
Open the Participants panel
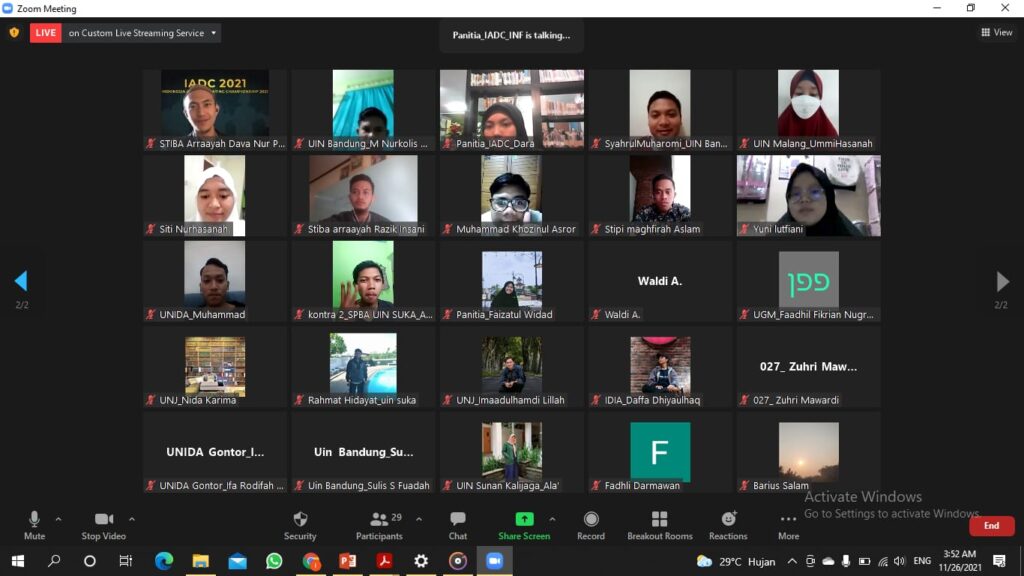coord(379,525)
